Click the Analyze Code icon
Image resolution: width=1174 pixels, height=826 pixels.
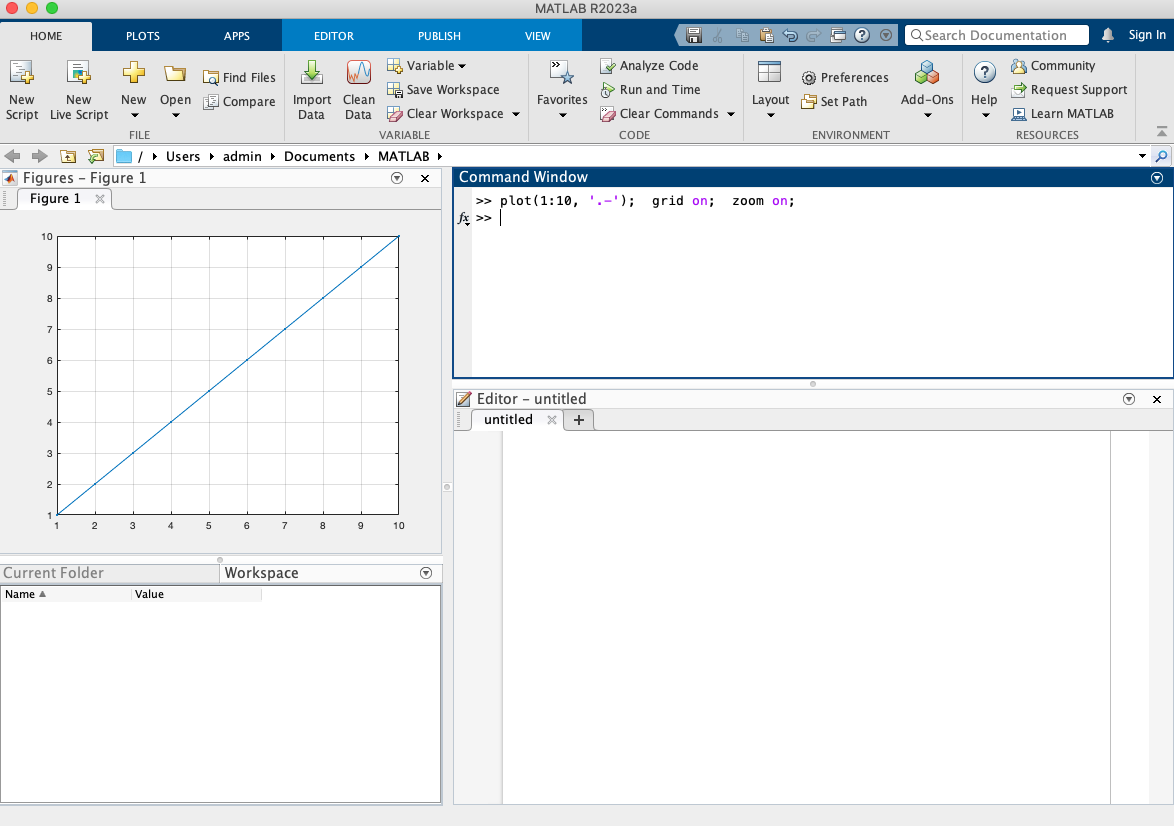tap(608, 66)
